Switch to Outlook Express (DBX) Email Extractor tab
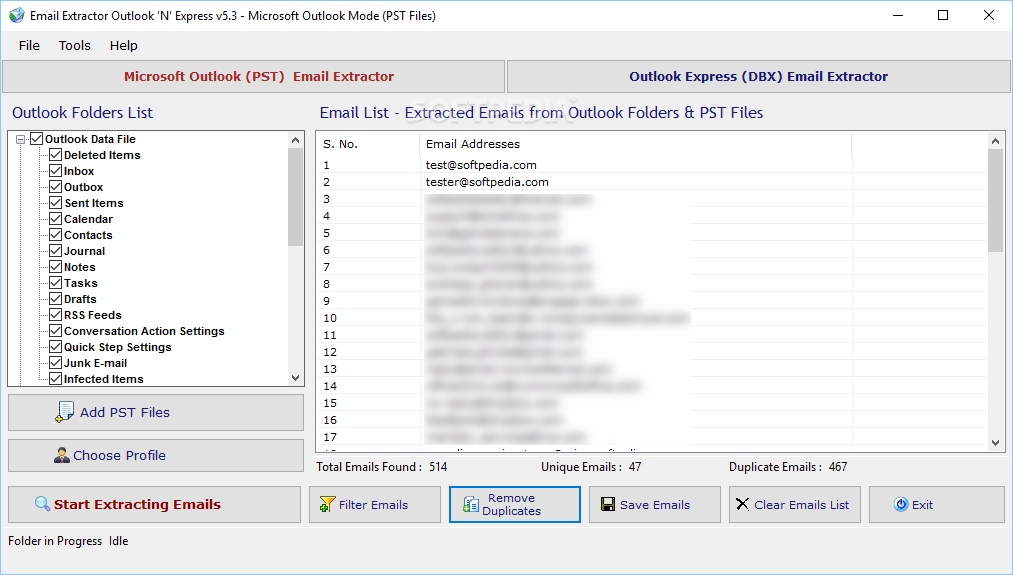The height and width of the screenshot is (575, 1013). [758, 77]
